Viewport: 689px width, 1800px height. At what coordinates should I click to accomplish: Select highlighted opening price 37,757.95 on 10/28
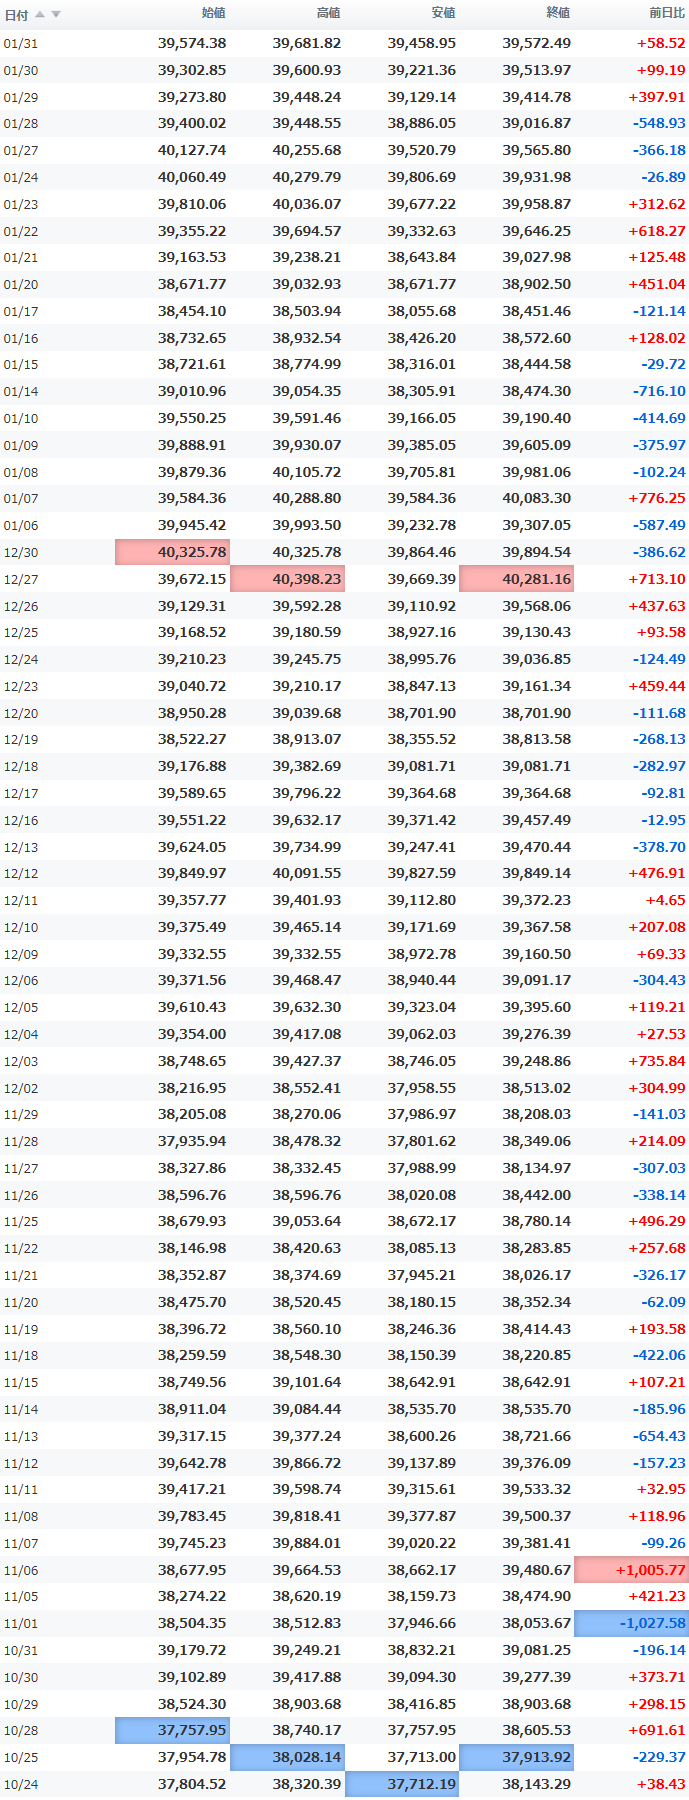coord(172,1731)
